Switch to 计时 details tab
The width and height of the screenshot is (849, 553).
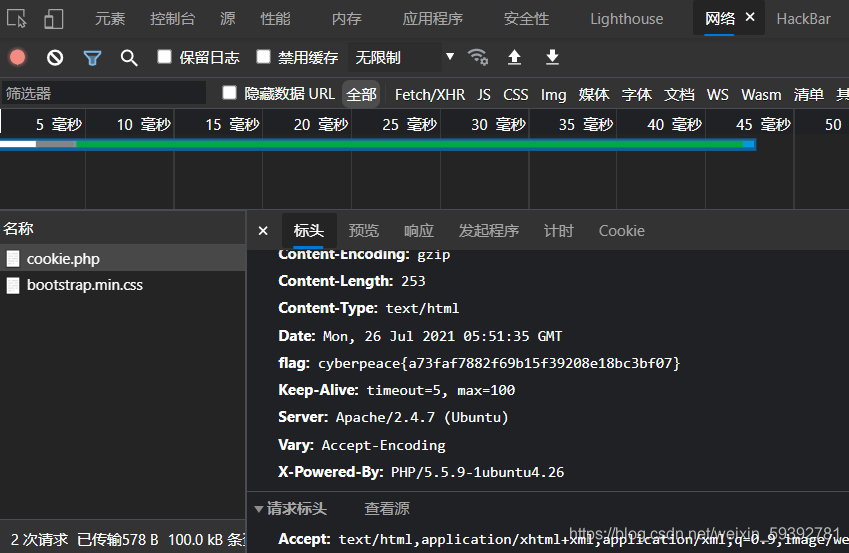(x=558, y=231)
